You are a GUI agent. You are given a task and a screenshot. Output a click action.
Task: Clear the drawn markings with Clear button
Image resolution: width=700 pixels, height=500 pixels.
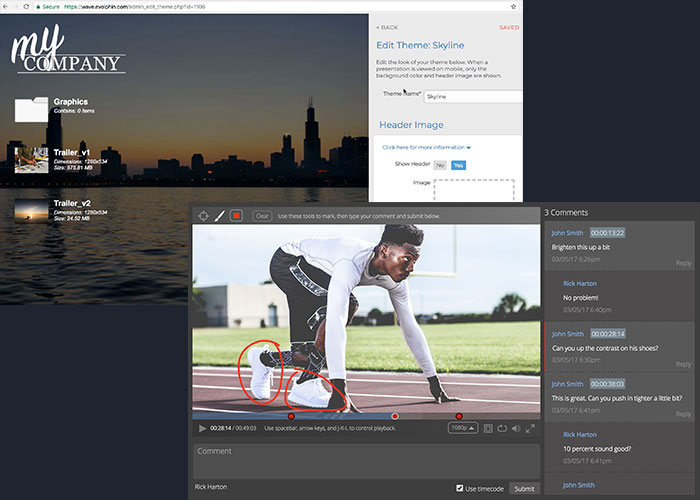(262, 216)
